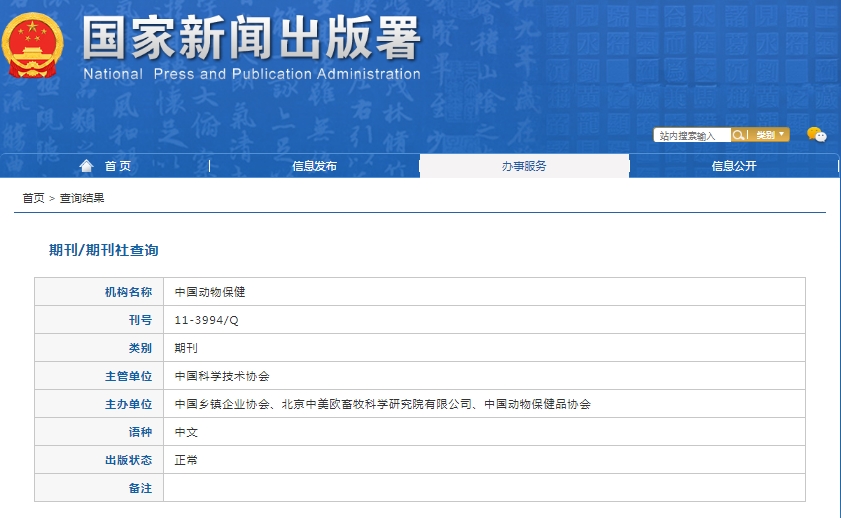
Task: Click the 主办单位 sponsor list text
Action: (382, 404)
